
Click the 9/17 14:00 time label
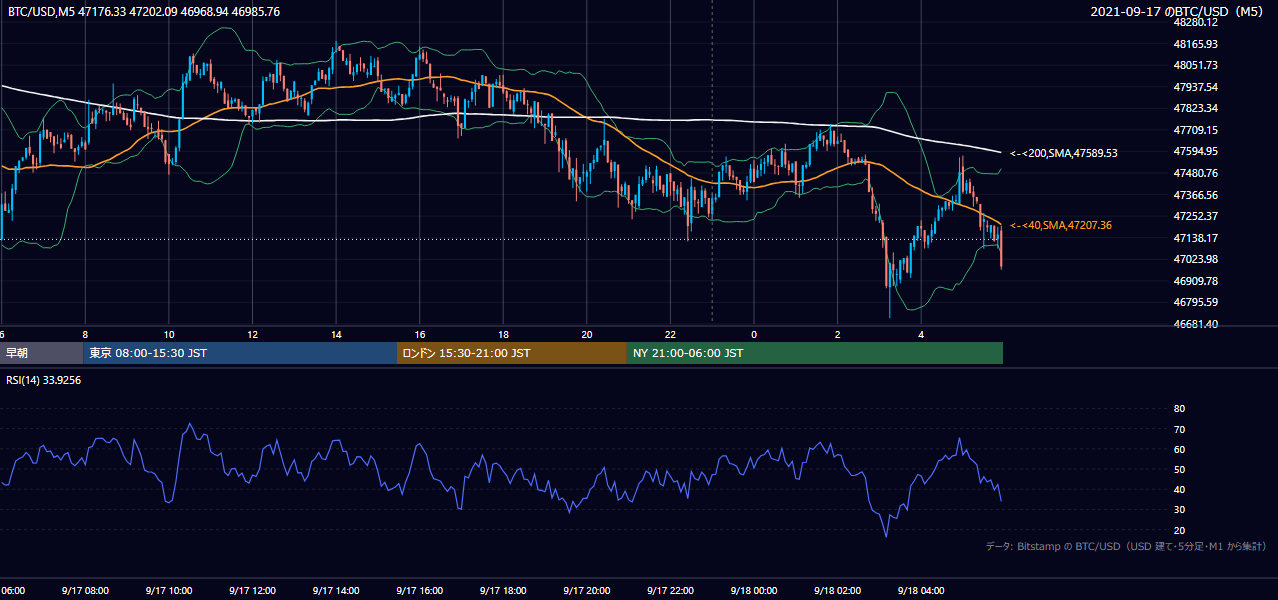click(x=336, y=591)
